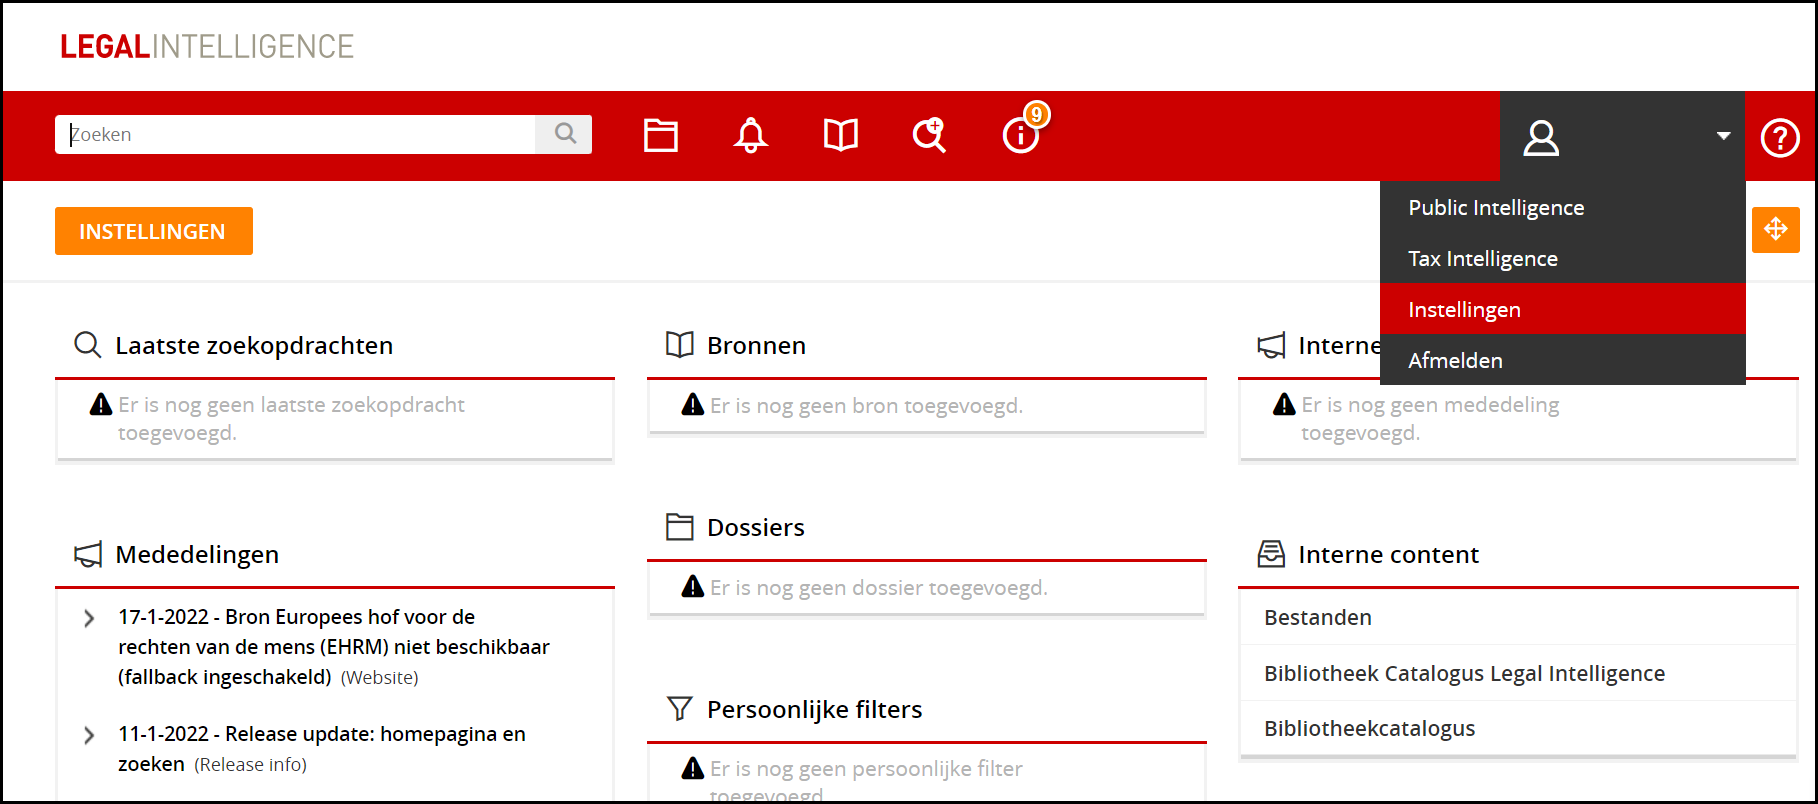Open the advanced search magnifier-plus icon
The width and height of the screenshot is (1818, 804).
tap(930, 135)
